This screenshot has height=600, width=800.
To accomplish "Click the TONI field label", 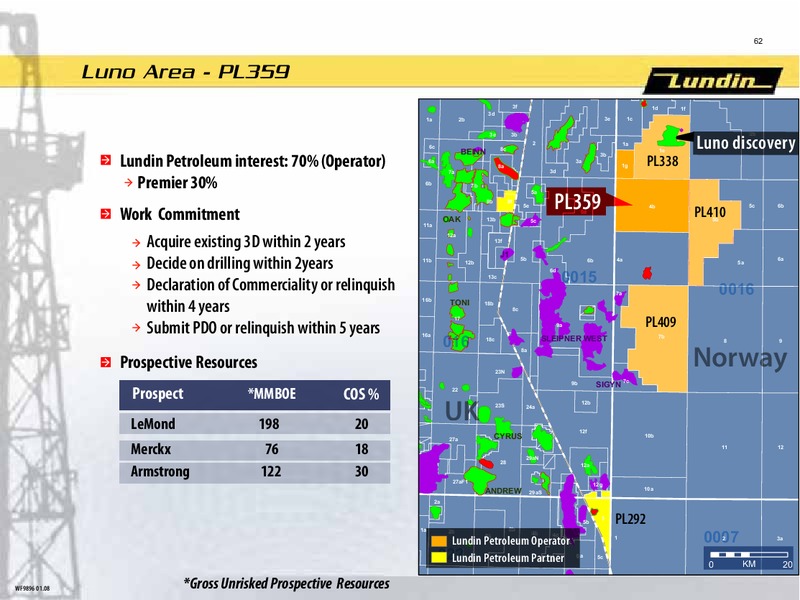I will click(460, 303).
